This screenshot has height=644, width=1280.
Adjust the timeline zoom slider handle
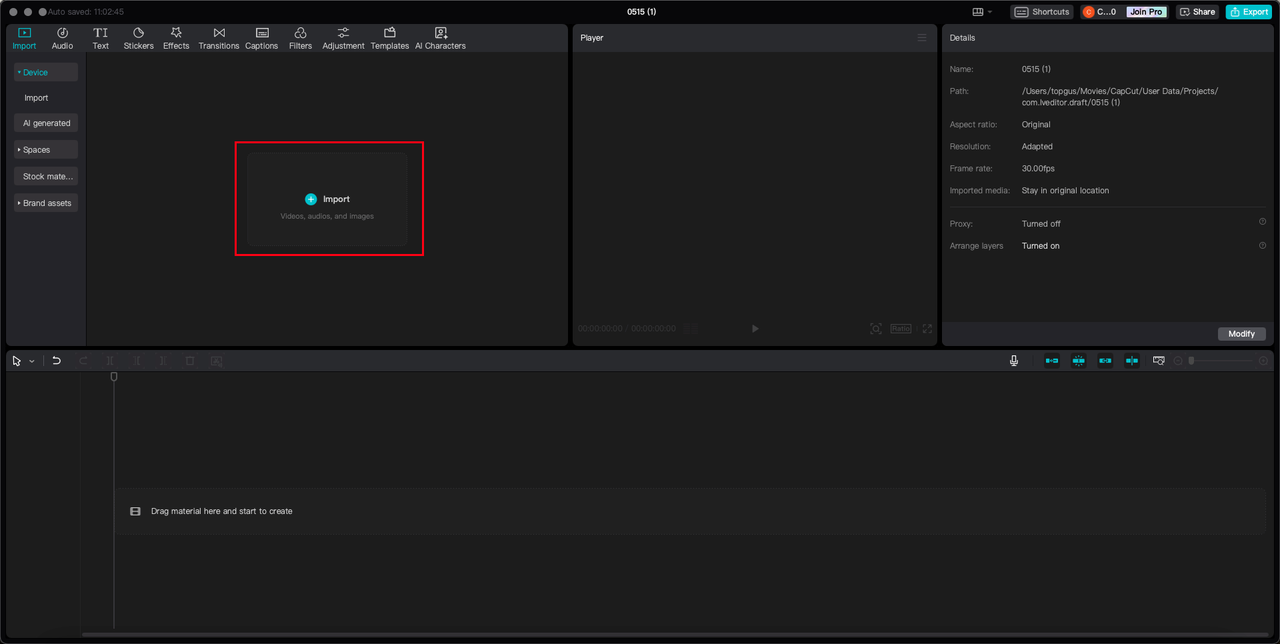point(1191,360)
